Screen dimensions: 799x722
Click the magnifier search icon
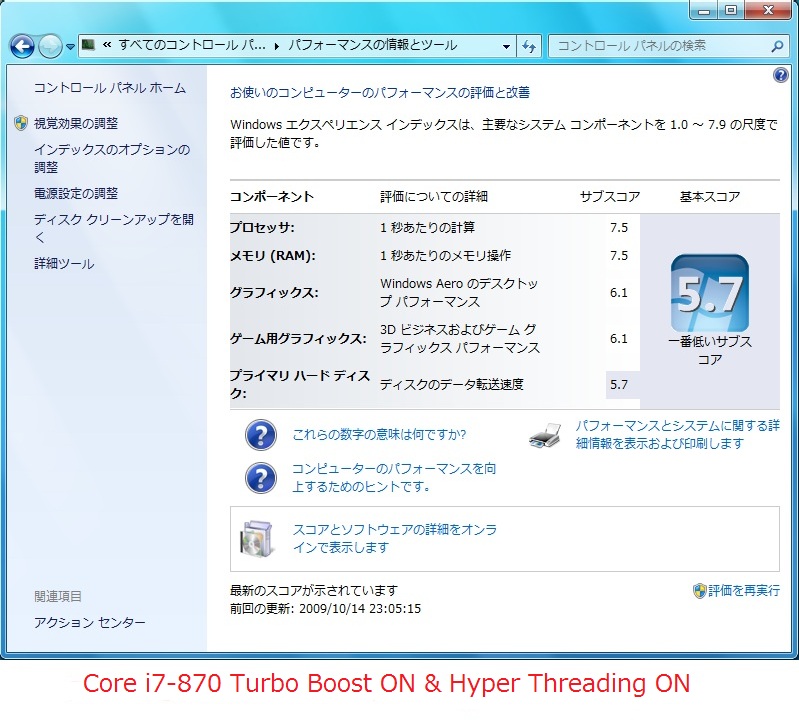pyautogui.click(x=777, y=46)
